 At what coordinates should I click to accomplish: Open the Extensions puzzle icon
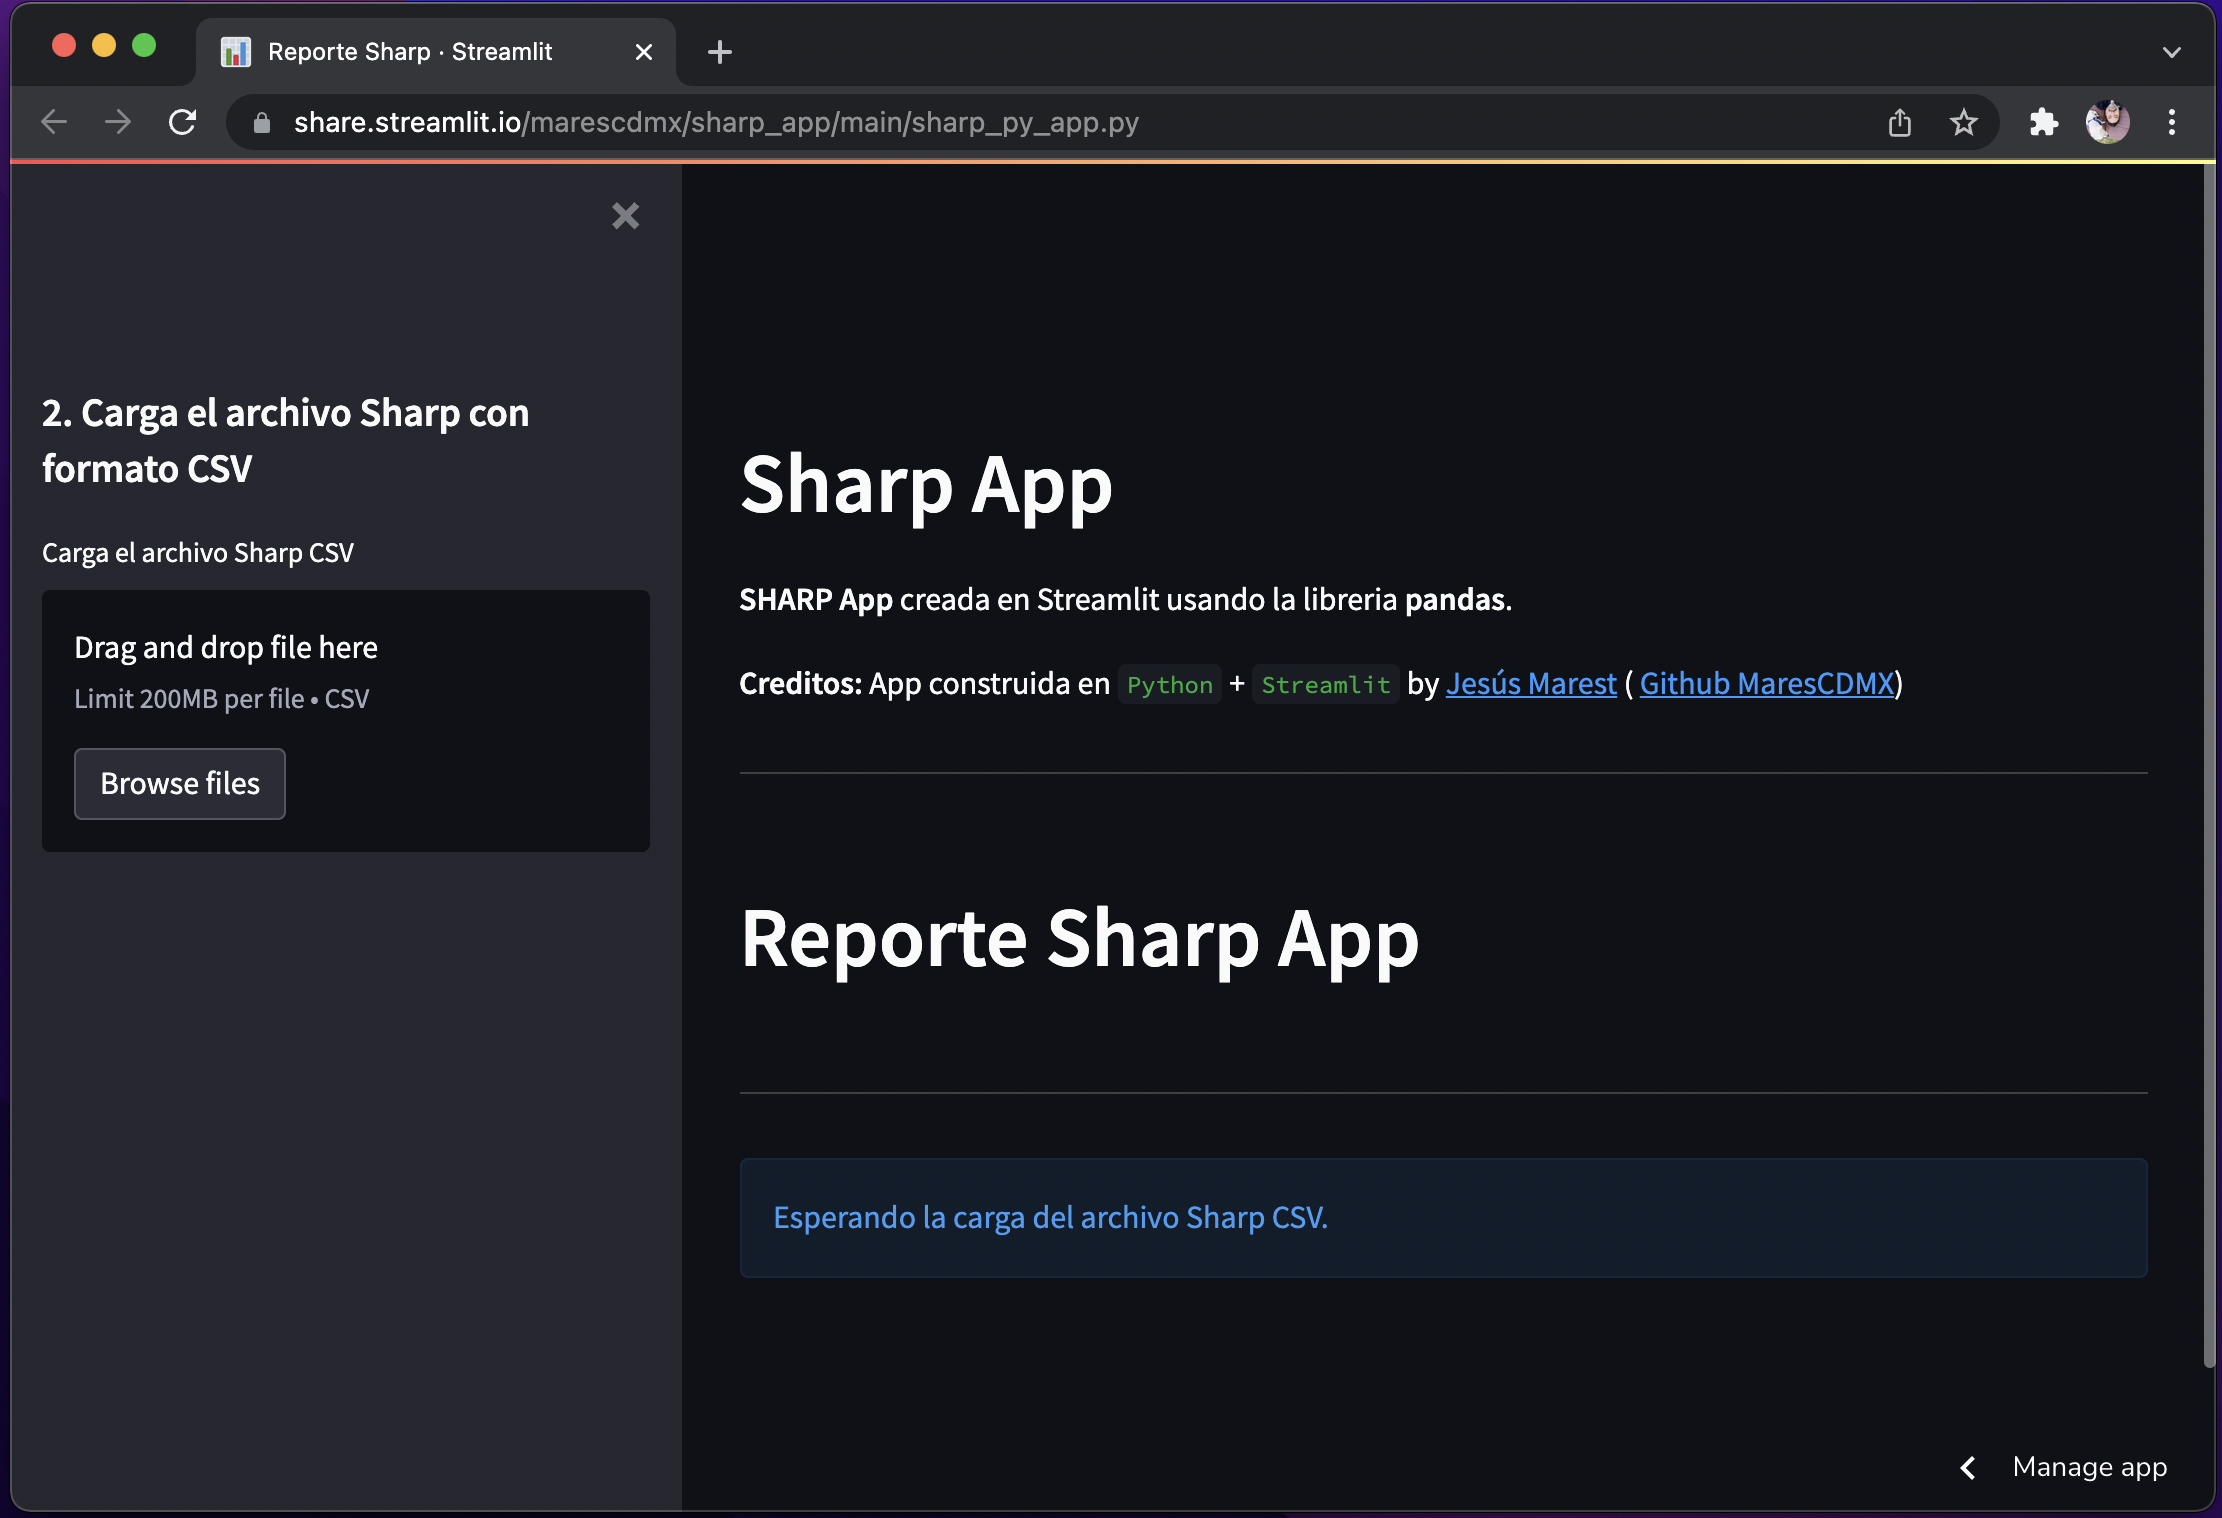click(2043, 122)
